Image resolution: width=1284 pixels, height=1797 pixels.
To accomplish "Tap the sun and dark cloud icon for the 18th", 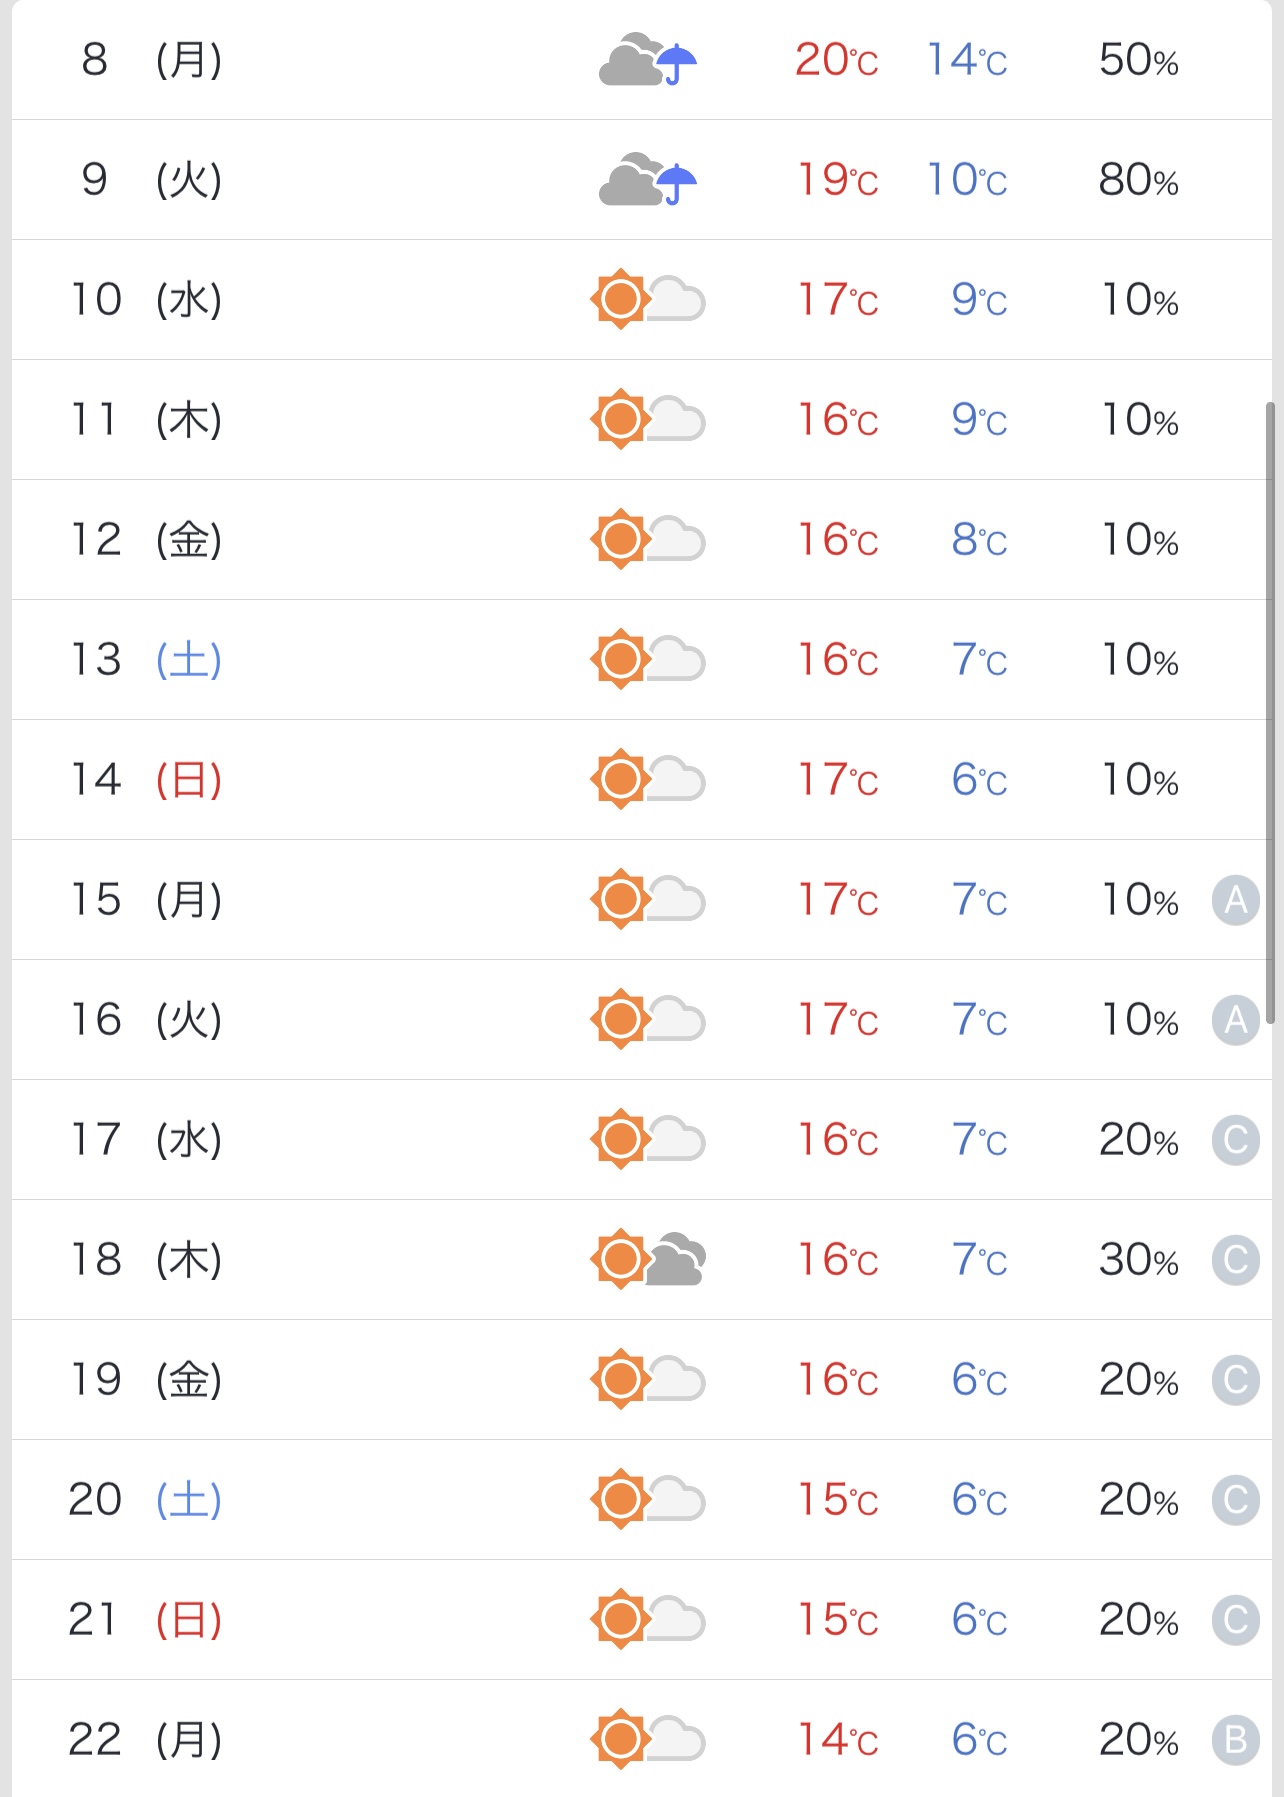I will (x=647, y=1259).
